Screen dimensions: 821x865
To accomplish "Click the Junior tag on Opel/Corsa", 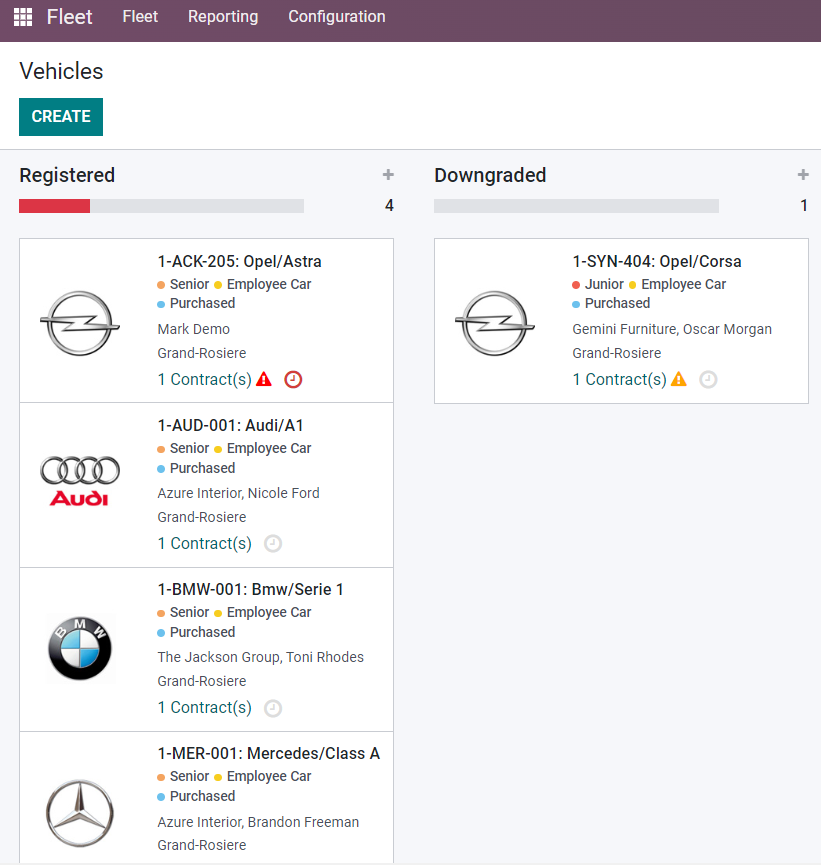I will point(598,284).
